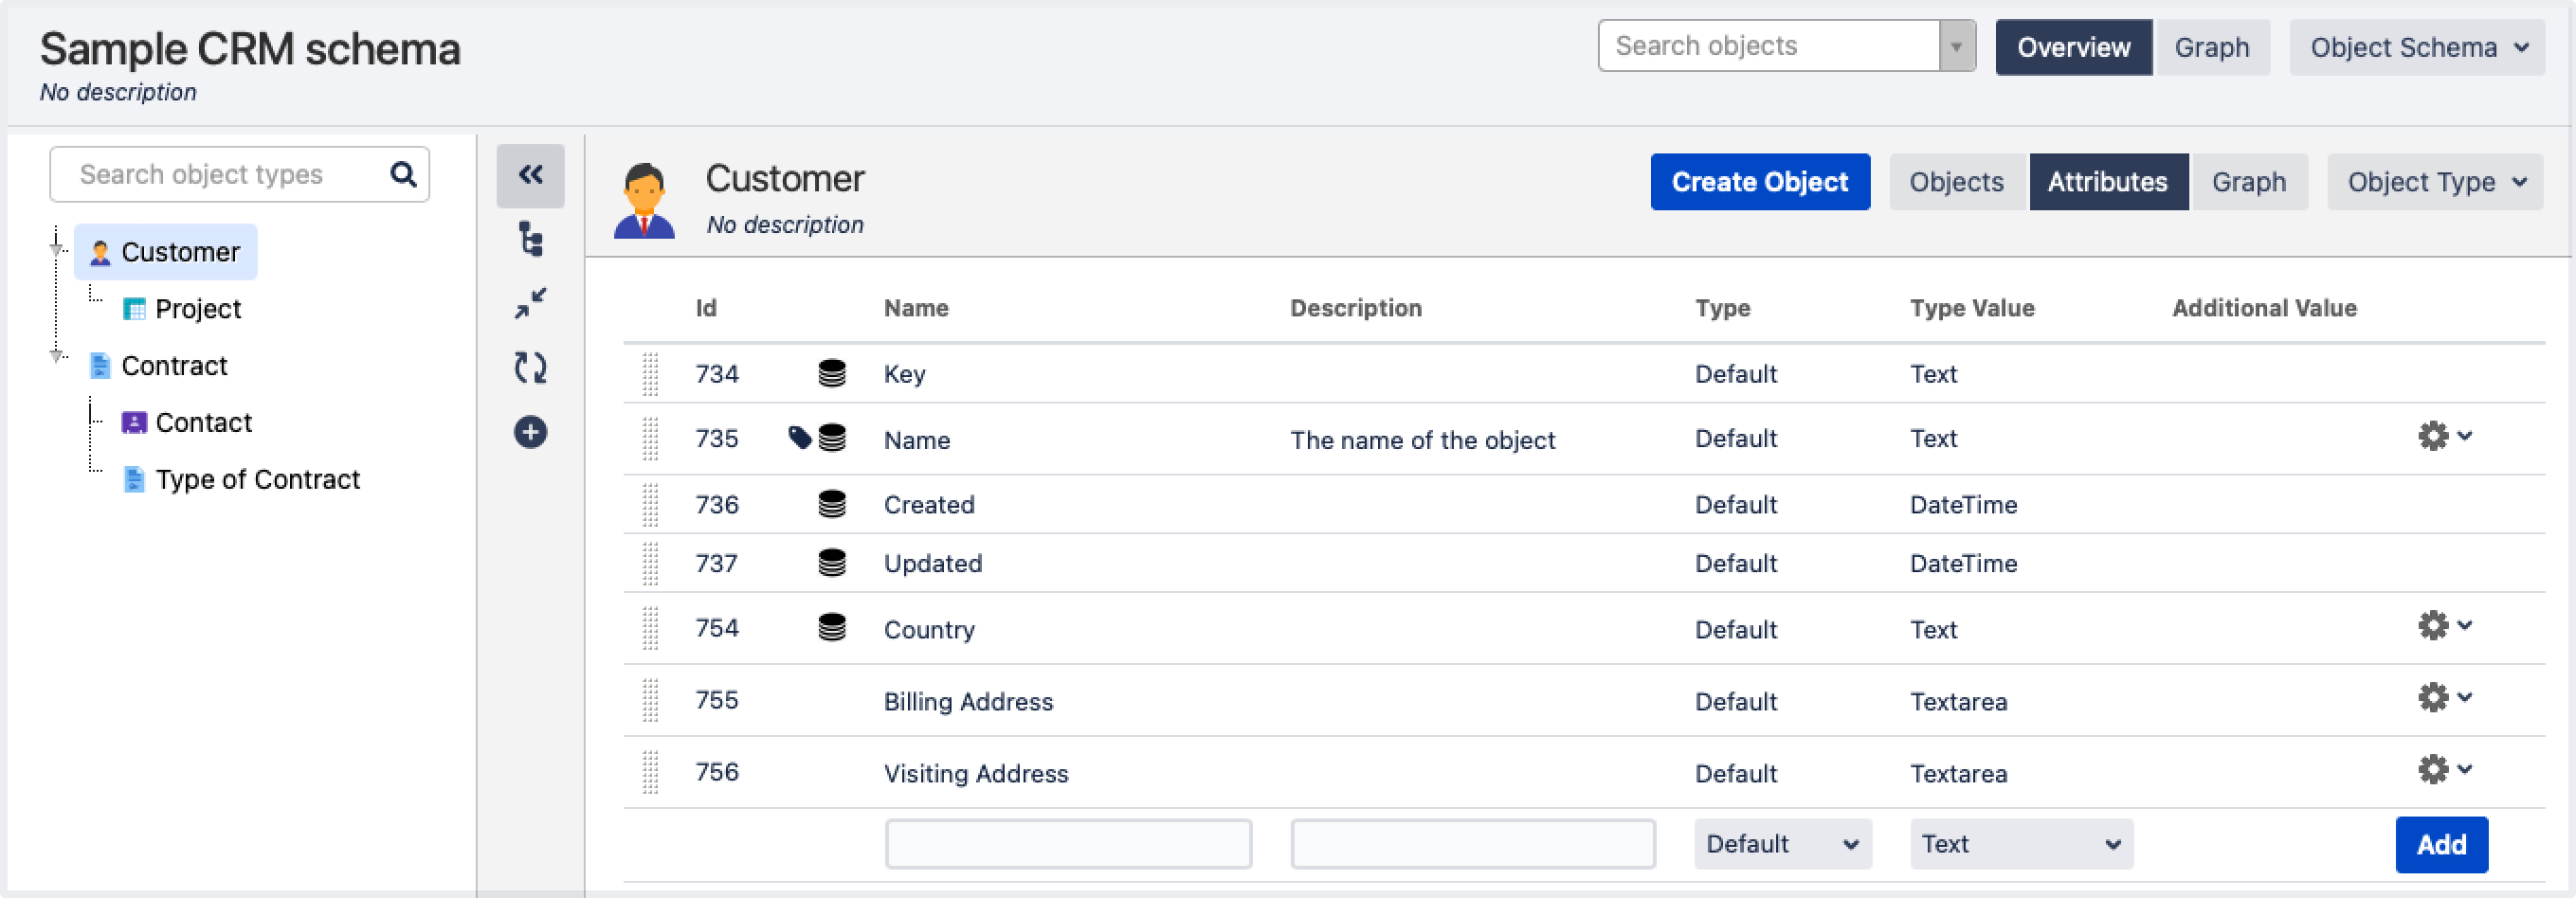The height and width of the screenshot is (898, 2576).
Task: Click the new attribute name input field
Action: (1067, 844)
